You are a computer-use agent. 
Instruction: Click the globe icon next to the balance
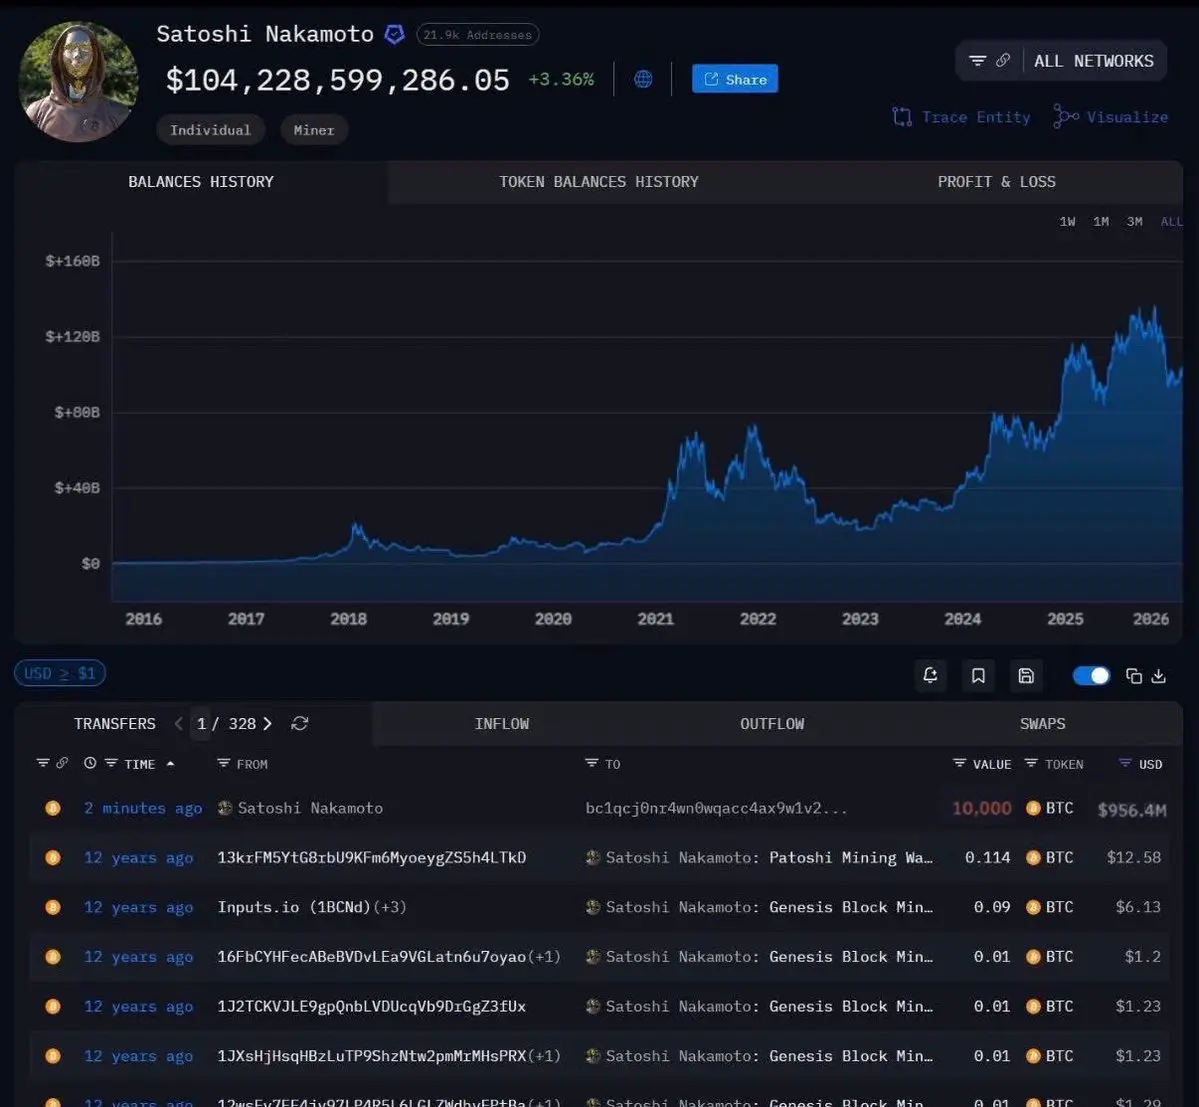coord(643,79)
